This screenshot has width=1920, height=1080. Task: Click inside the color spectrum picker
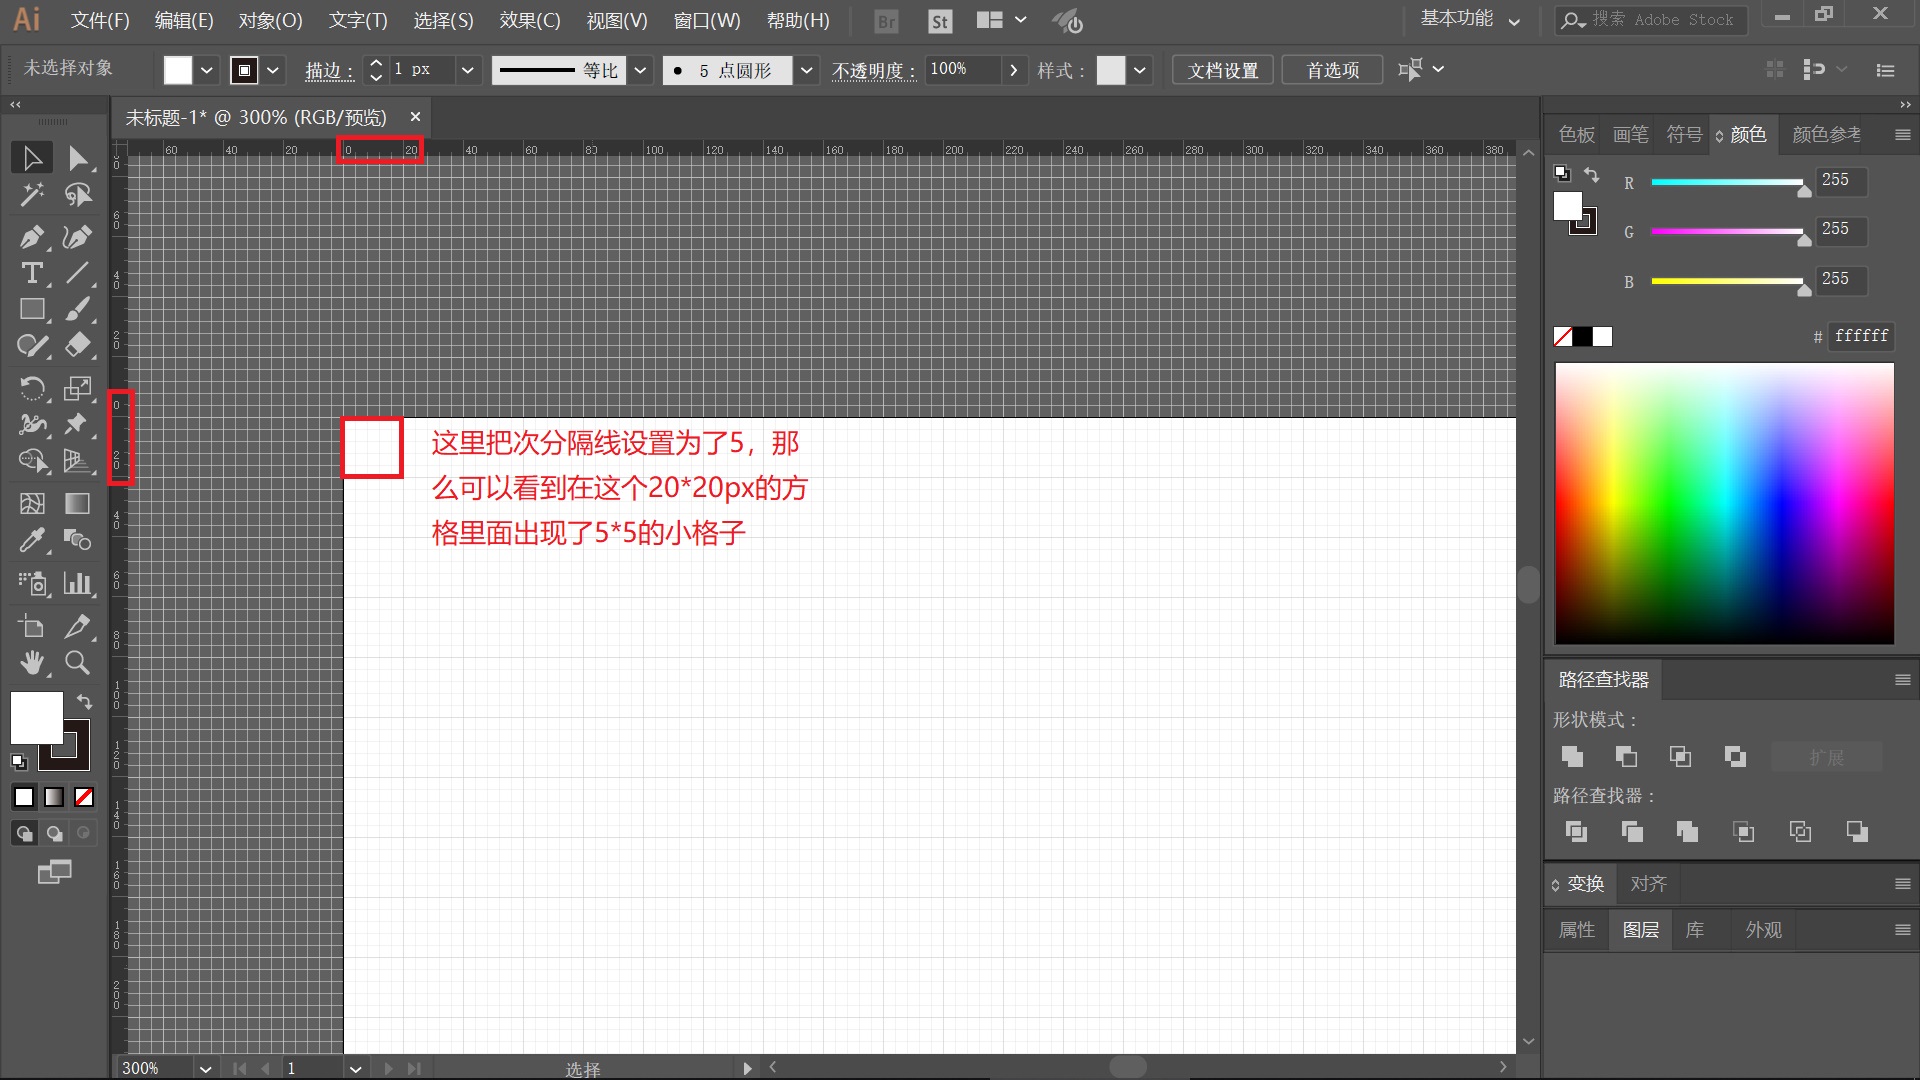[x=1724, y=503]
